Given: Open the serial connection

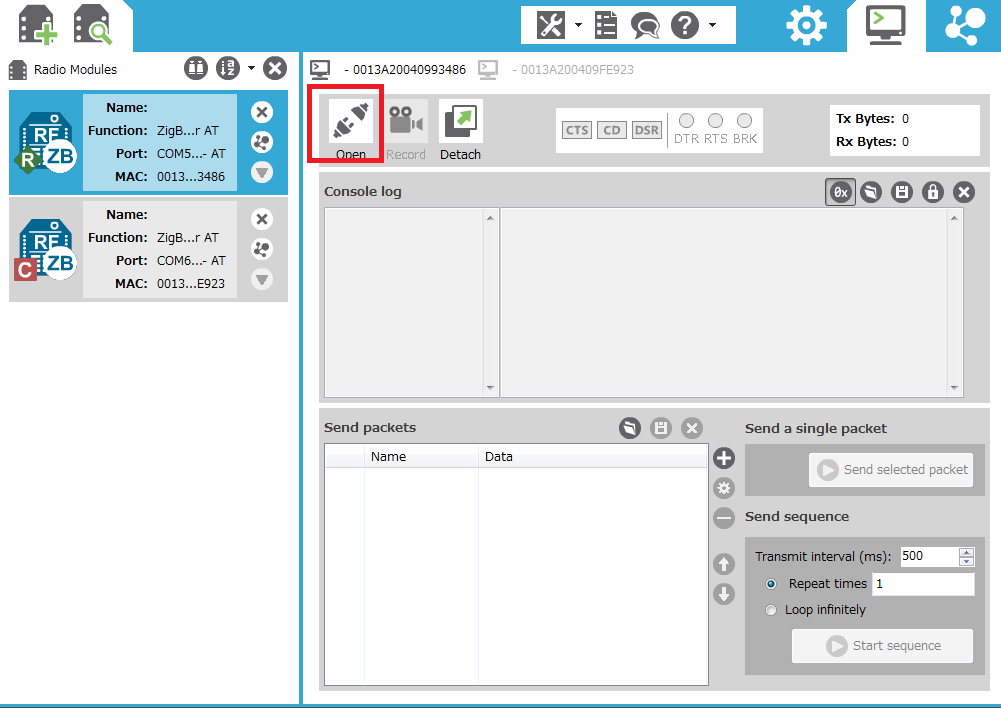Looking at the screenshot, I should (350, 130).
